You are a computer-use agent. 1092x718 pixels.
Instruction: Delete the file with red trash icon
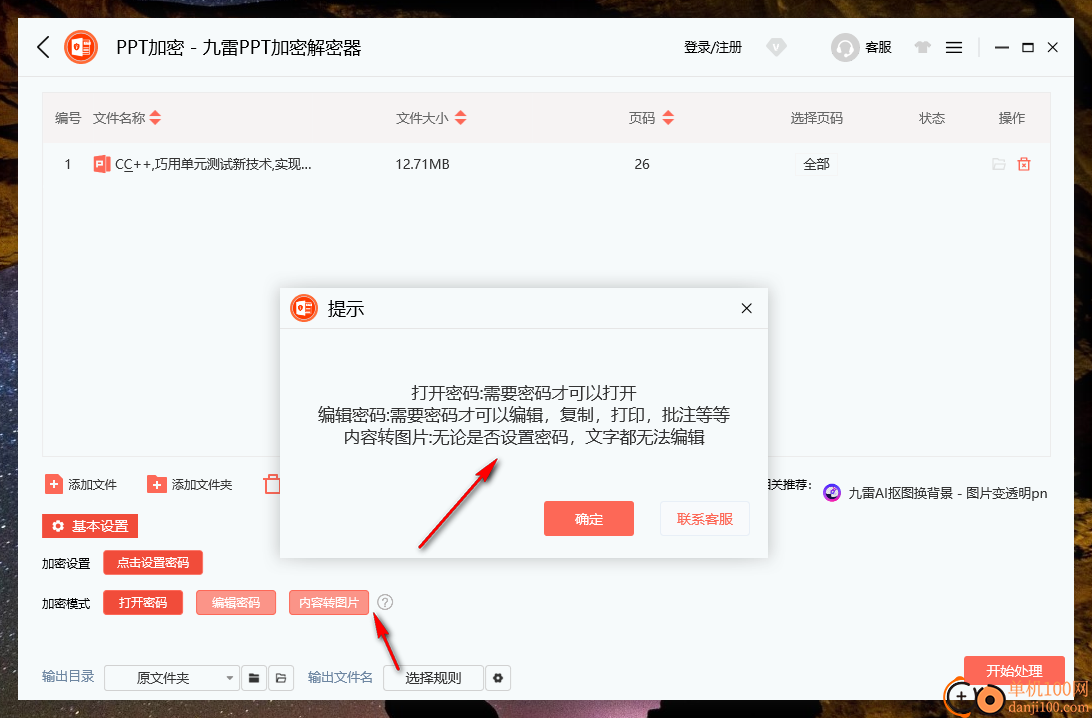1024,164
